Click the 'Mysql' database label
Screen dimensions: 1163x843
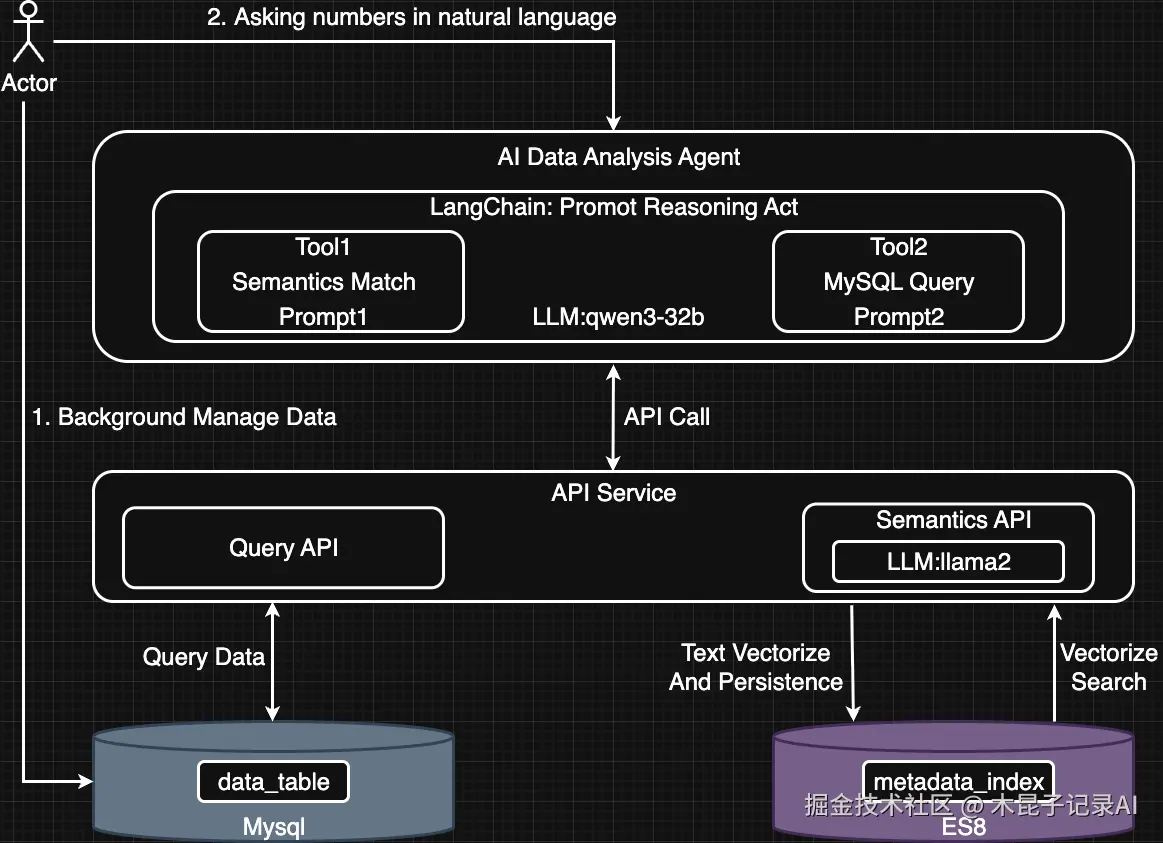pyautogui.click(x=274, y=827)
